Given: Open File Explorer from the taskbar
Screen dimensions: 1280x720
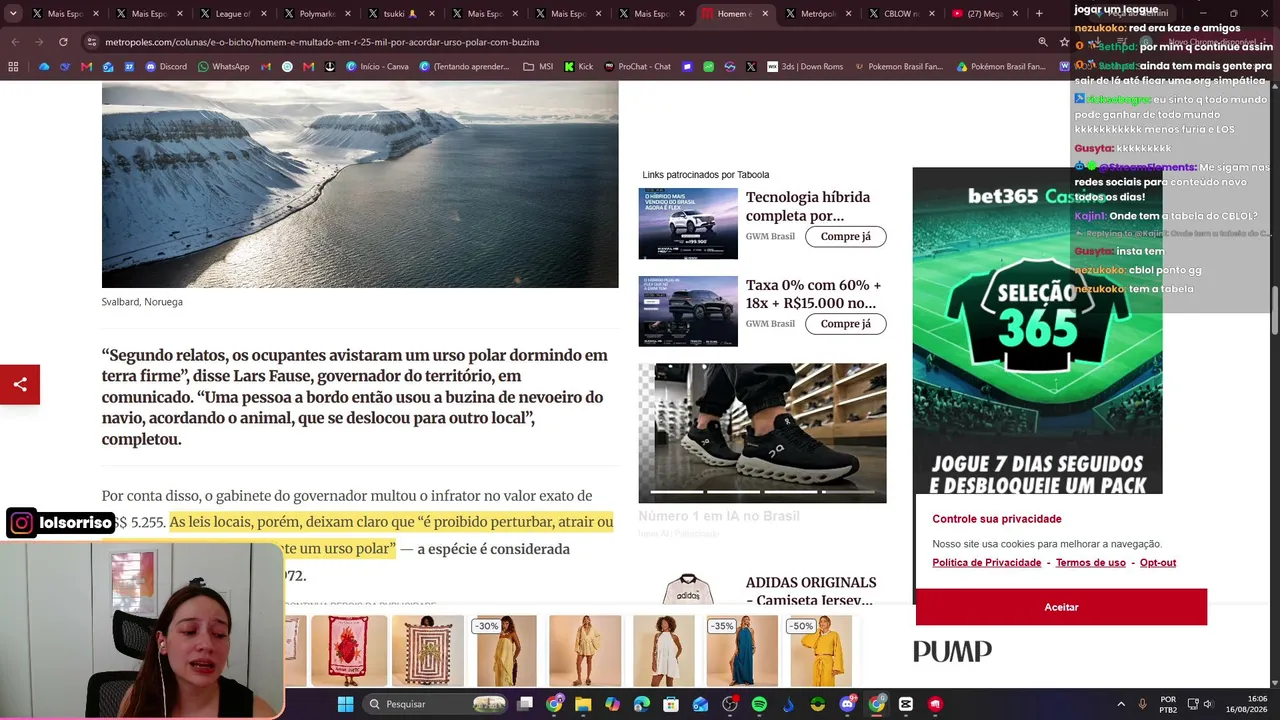Looking at the screenshot, I should click(x=583, y=704).
